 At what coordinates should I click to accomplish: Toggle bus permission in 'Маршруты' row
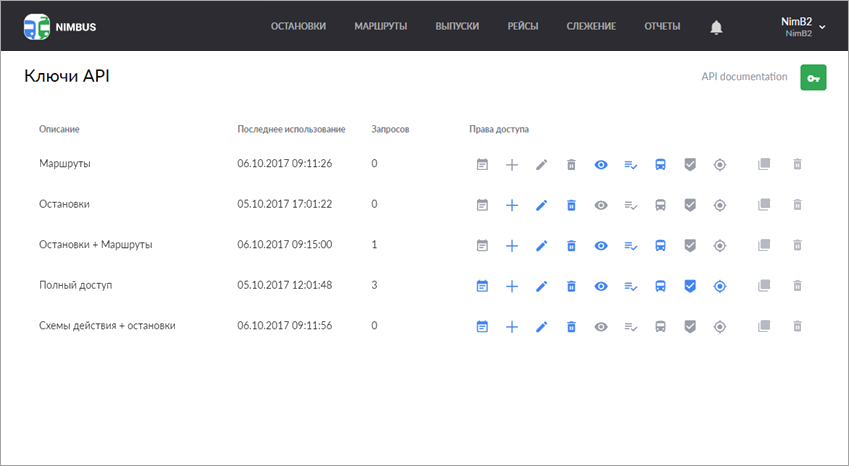(660, 164)
